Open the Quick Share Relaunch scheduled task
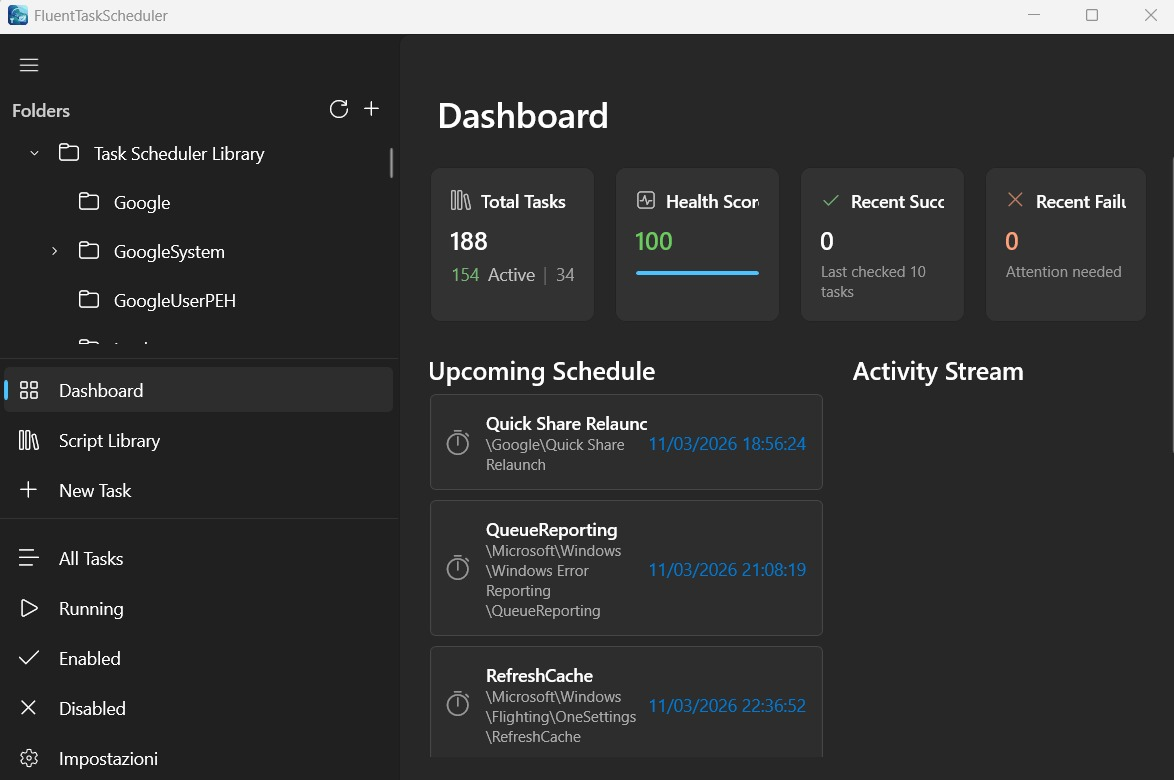 pos(626,443)
